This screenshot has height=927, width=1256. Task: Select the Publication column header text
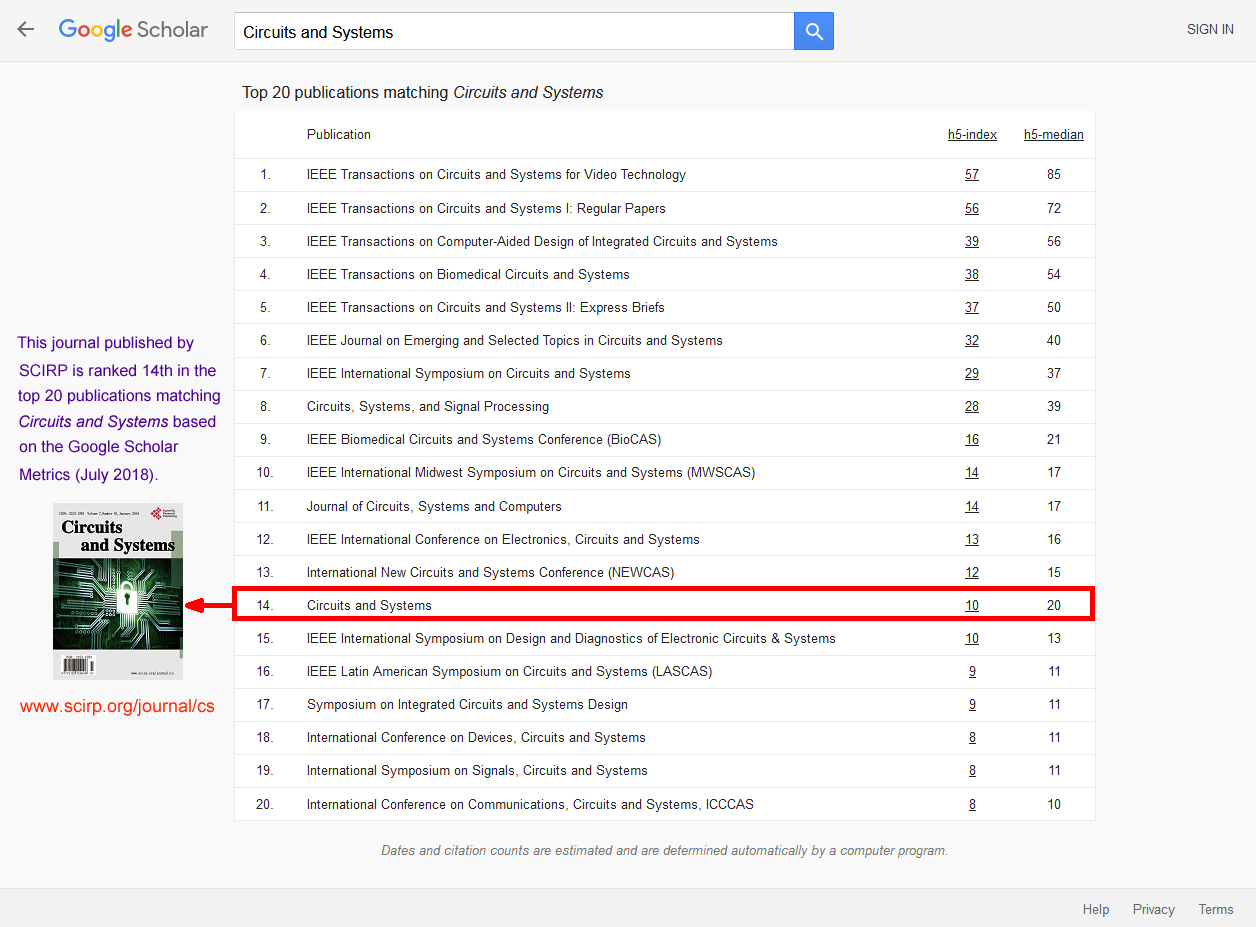coord(339,134)
